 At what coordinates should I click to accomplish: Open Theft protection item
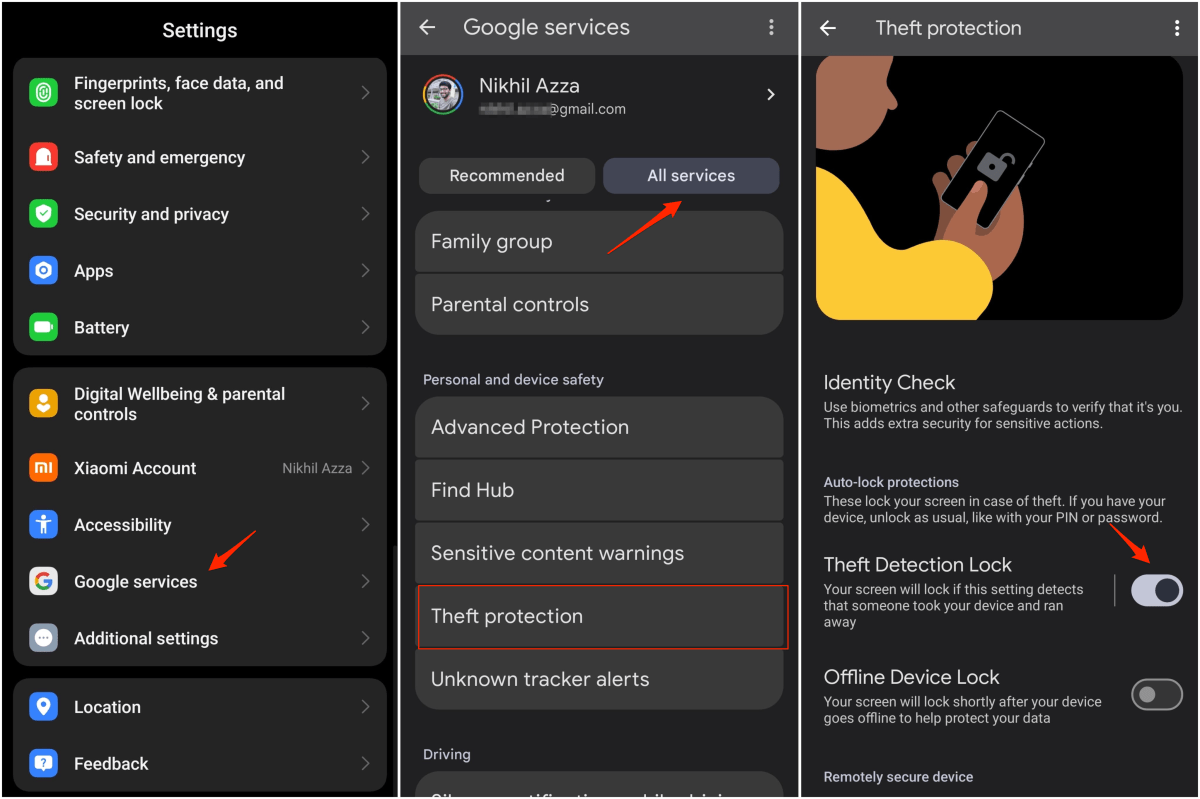click(x=599, y=616)
